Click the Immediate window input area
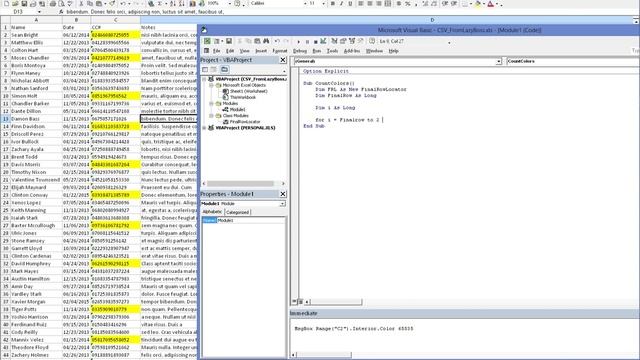The image size is (640, 360). coord(464,336)
